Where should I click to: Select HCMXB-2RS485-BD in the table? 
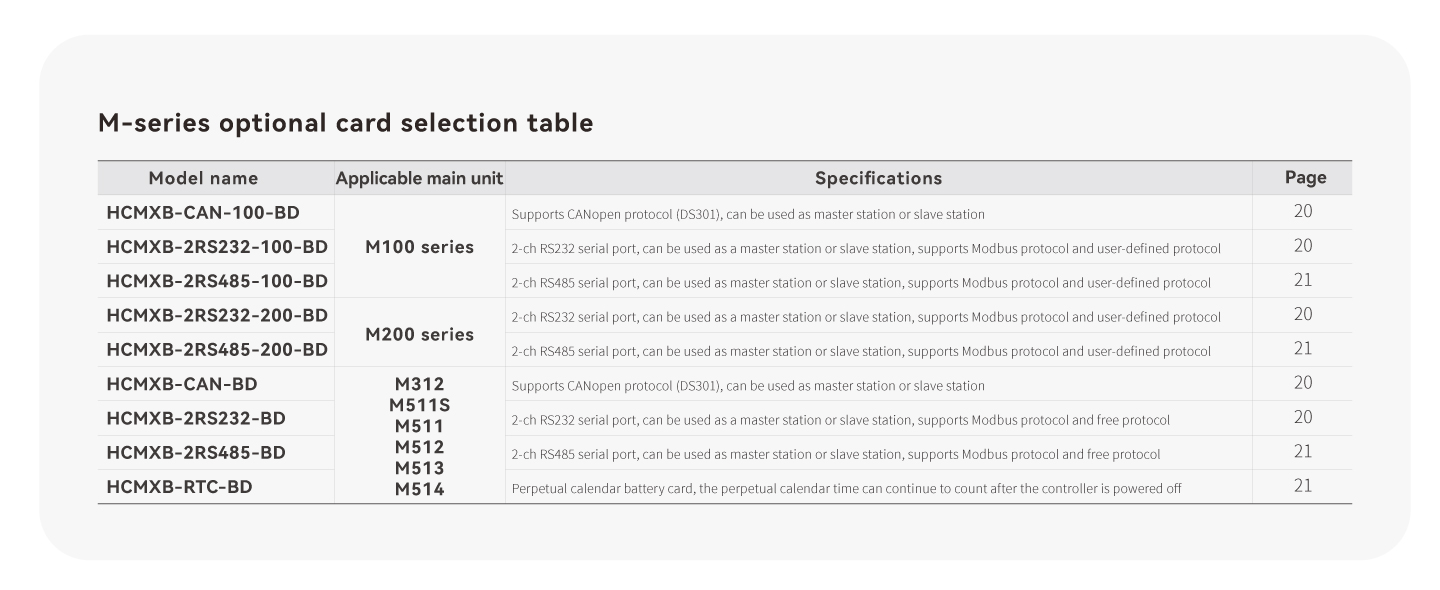[196, 452]
